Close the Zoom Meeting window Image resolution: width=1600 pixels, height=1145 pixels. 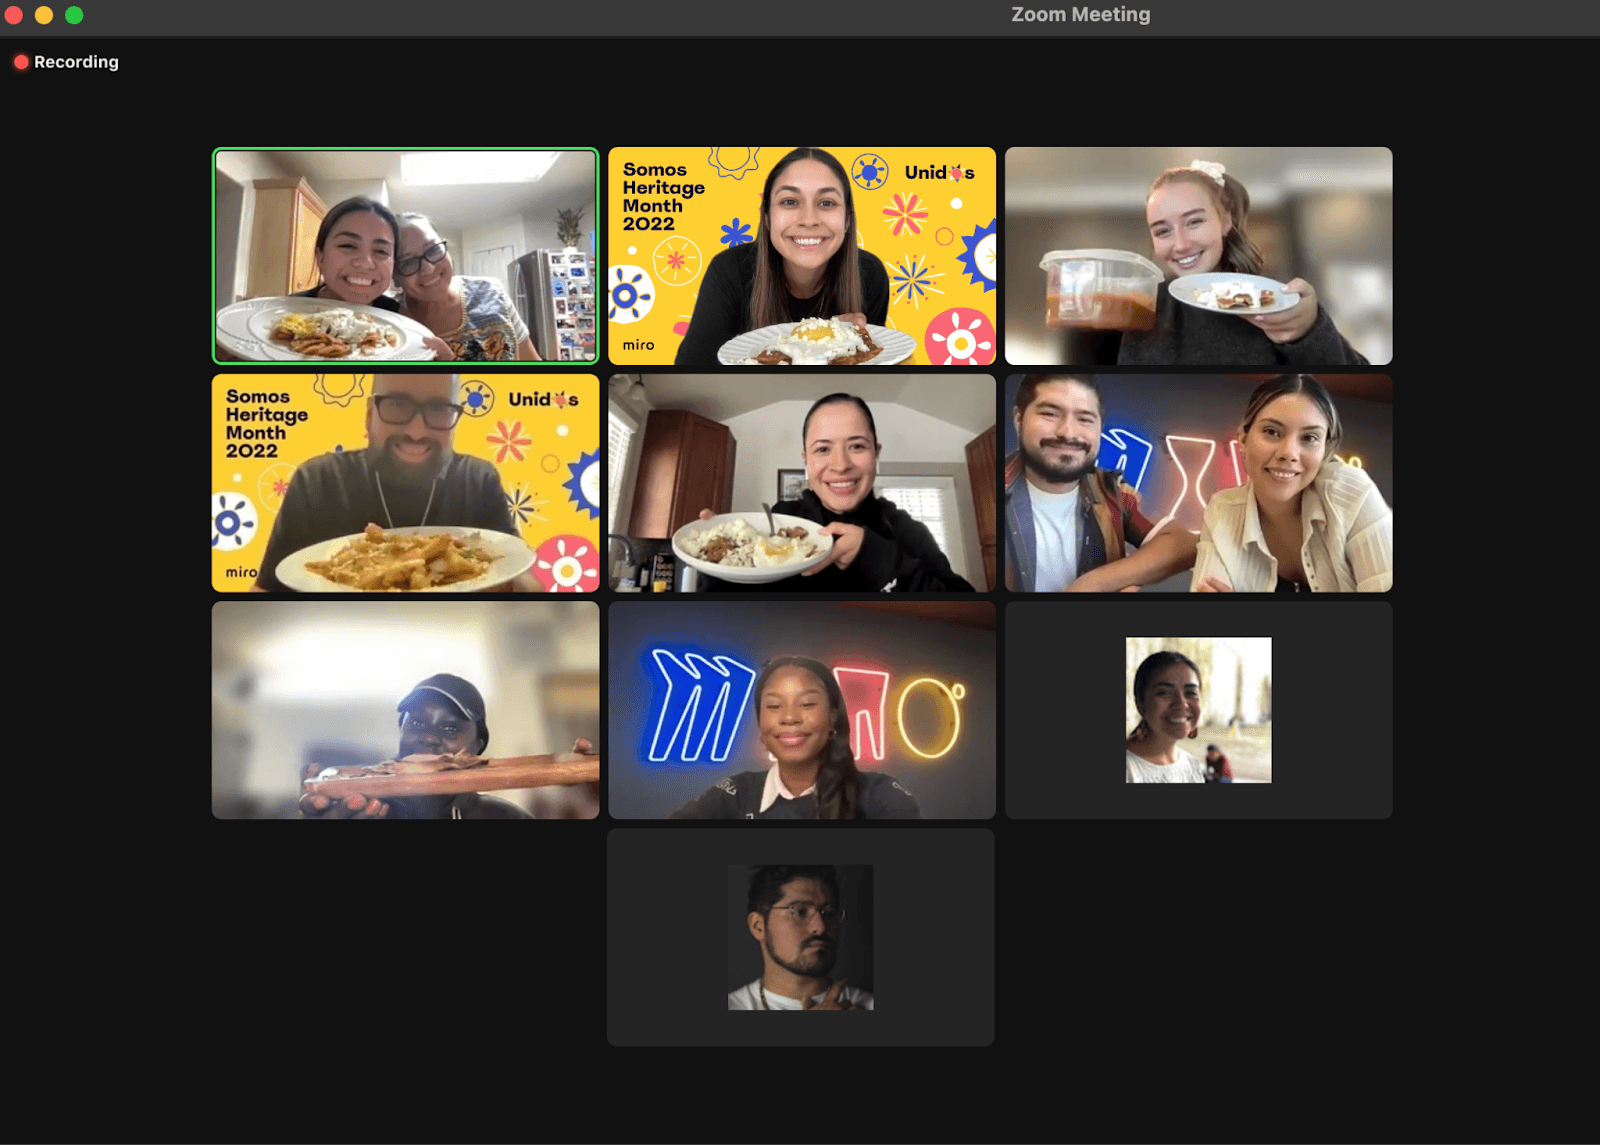pos(14,15)
